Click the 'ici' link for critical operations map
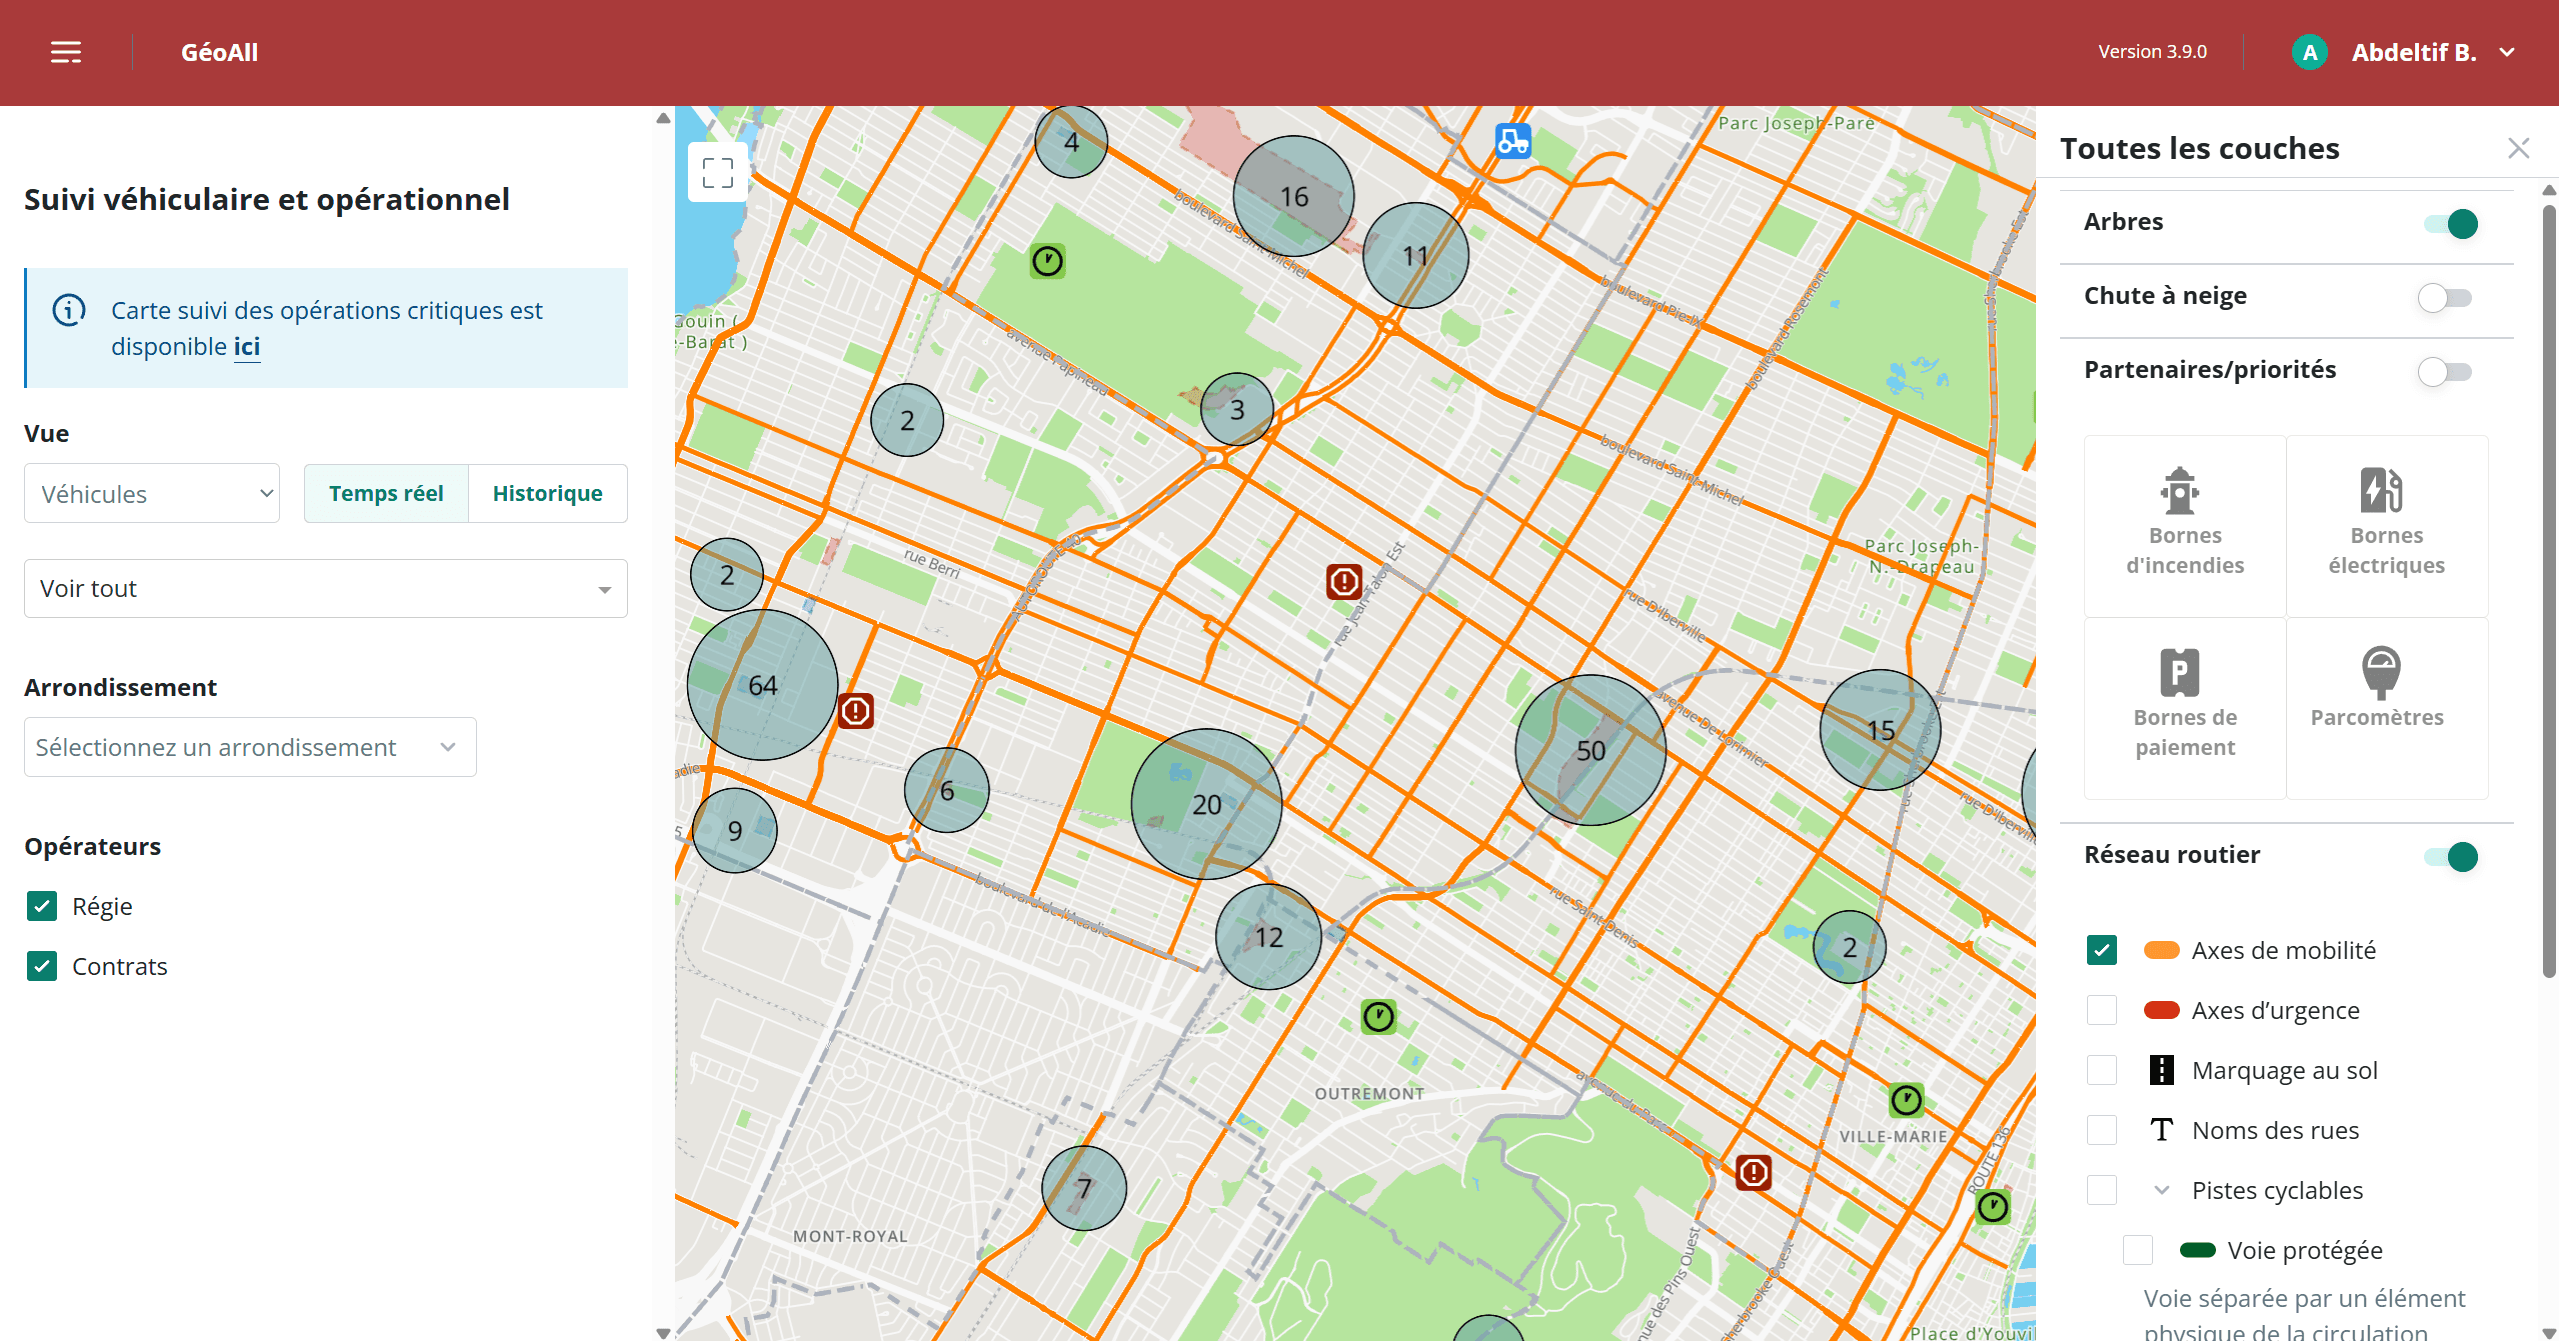This screenshot has height=1341, width=2559. click(x=246, y=346)
